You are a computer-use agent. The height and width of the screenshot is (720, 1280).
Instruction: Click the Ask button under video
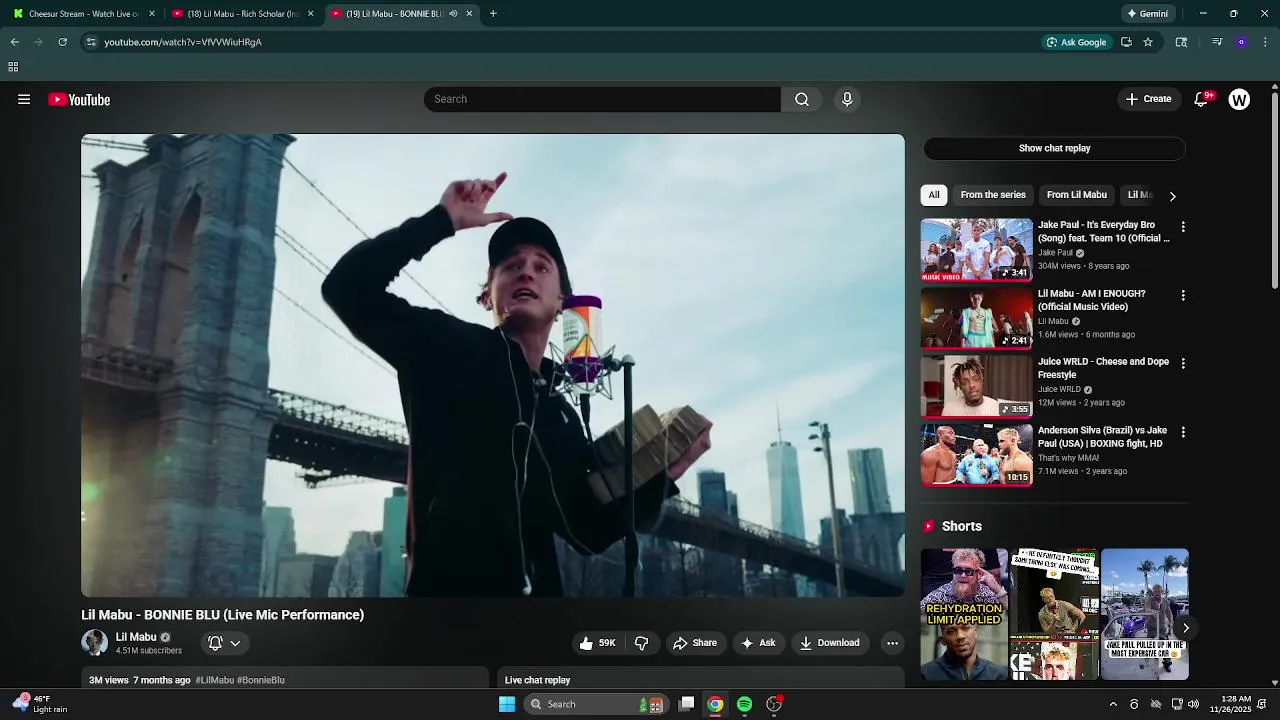pyautogui.click(x=758, y=643)
